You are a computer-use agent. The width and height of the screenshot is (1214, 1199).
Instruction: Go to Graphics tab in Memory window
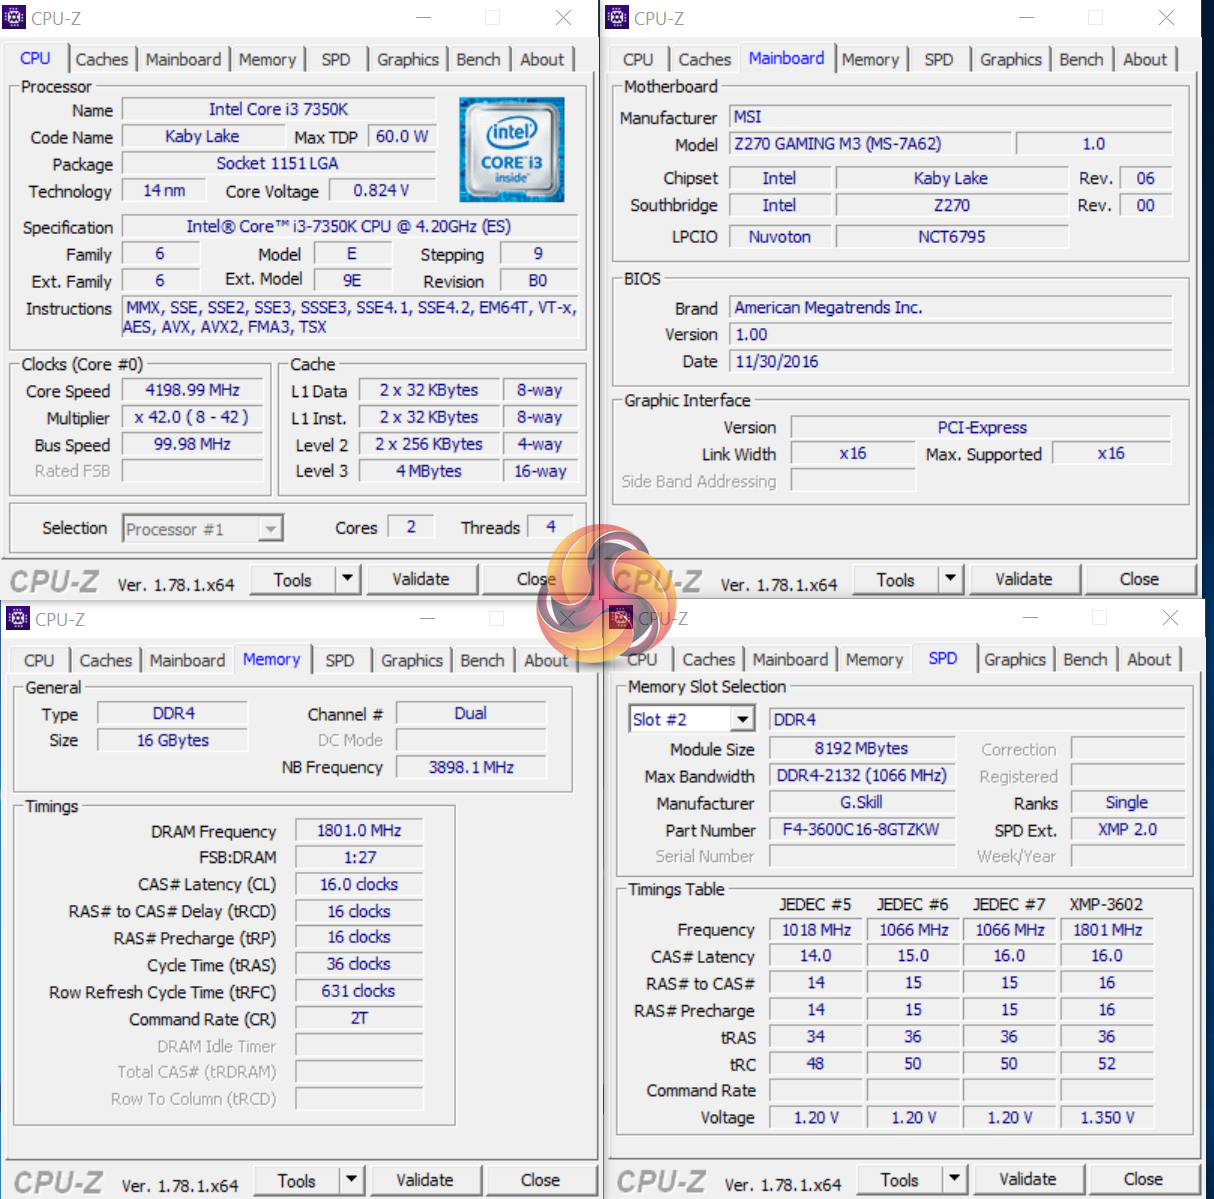(x=412, y=660)
